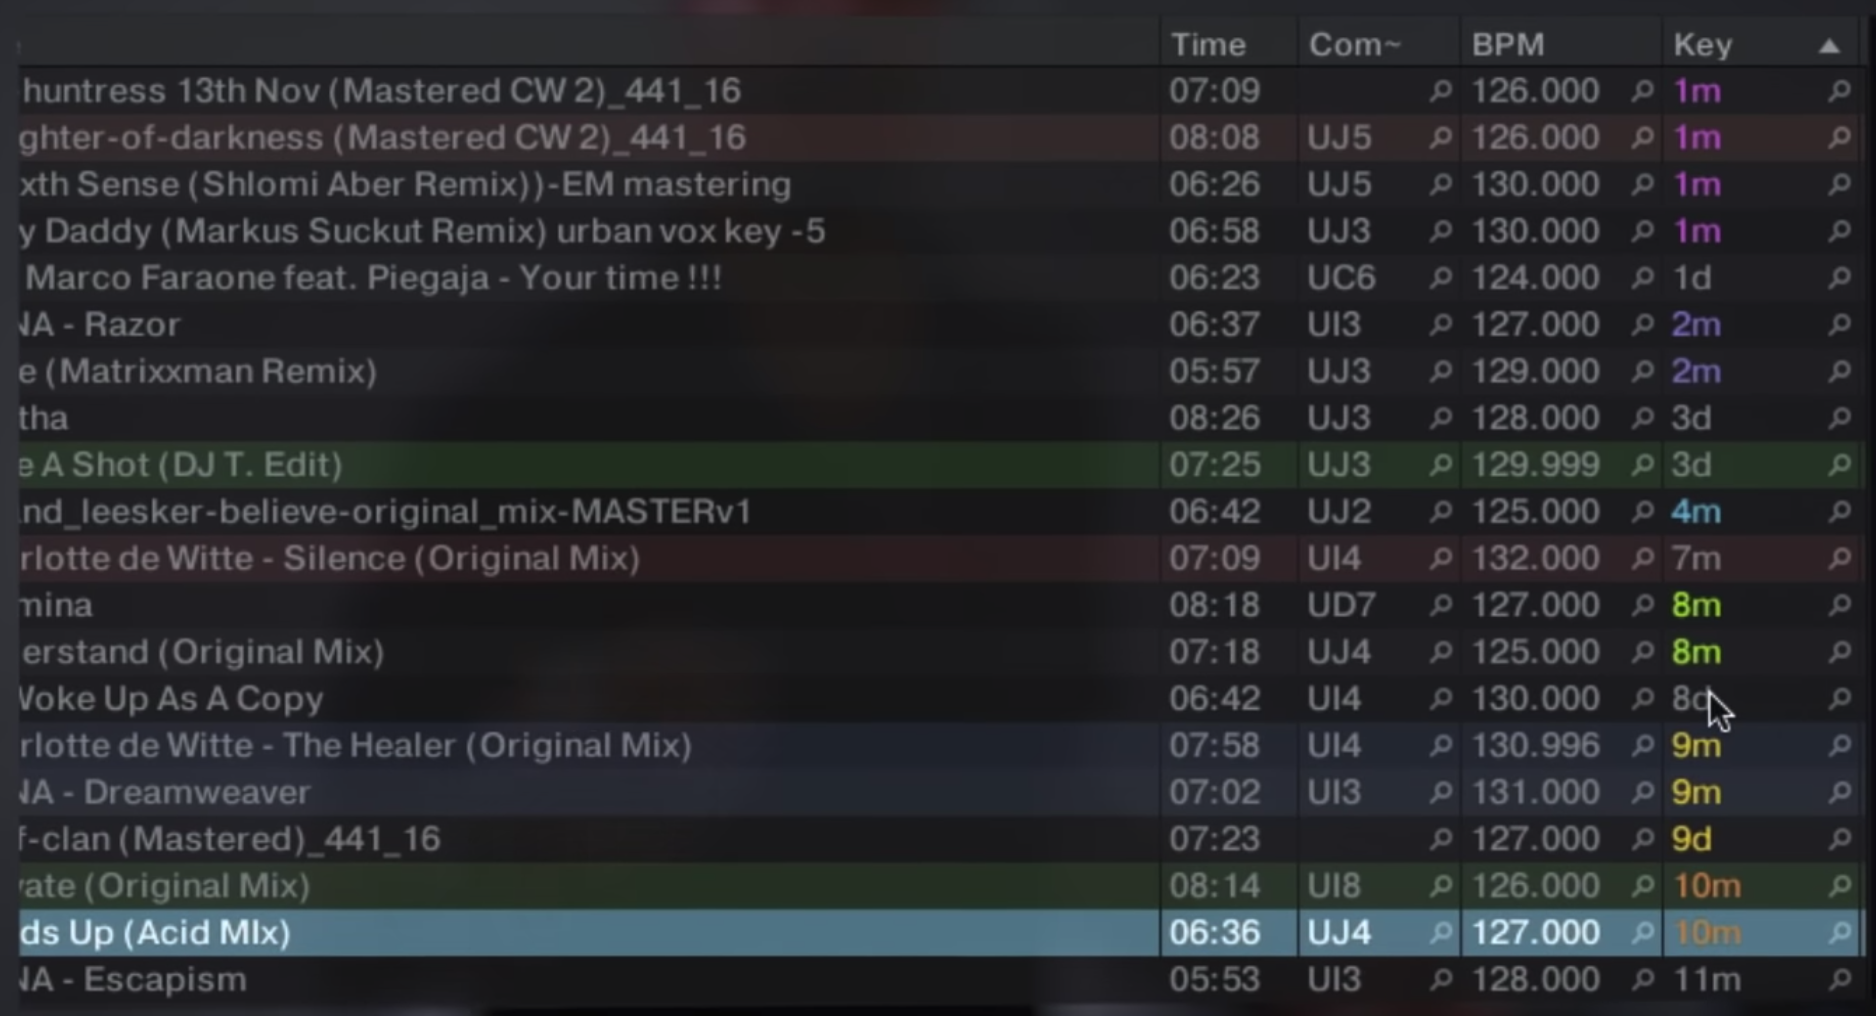Click comment search icon for Your time track
The width and height of the screenshot is (1876, 1016).
[1440, 278]
